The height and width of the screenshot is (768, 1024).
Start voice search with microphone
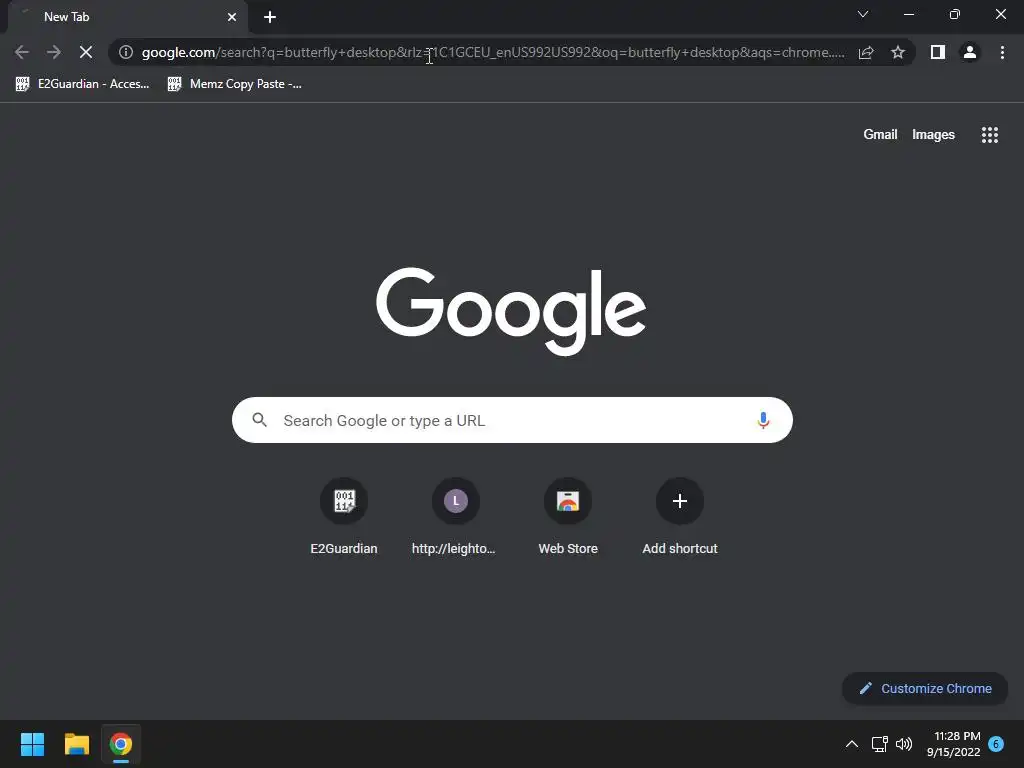pos(763,420)
